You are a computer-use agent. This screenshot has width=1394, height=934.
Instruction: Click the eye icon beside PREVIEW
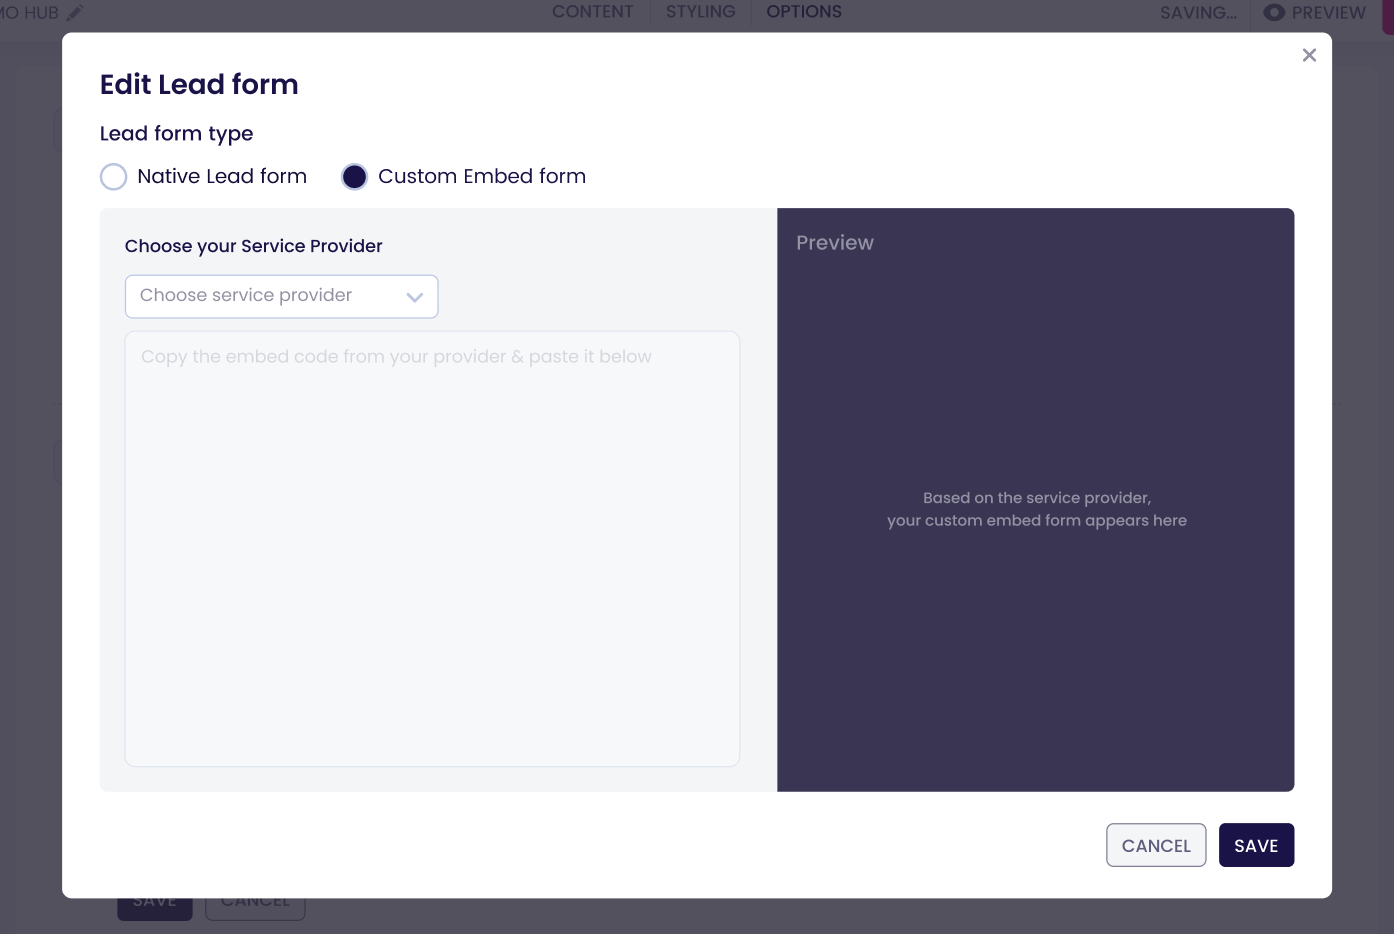click(1273, 13)
